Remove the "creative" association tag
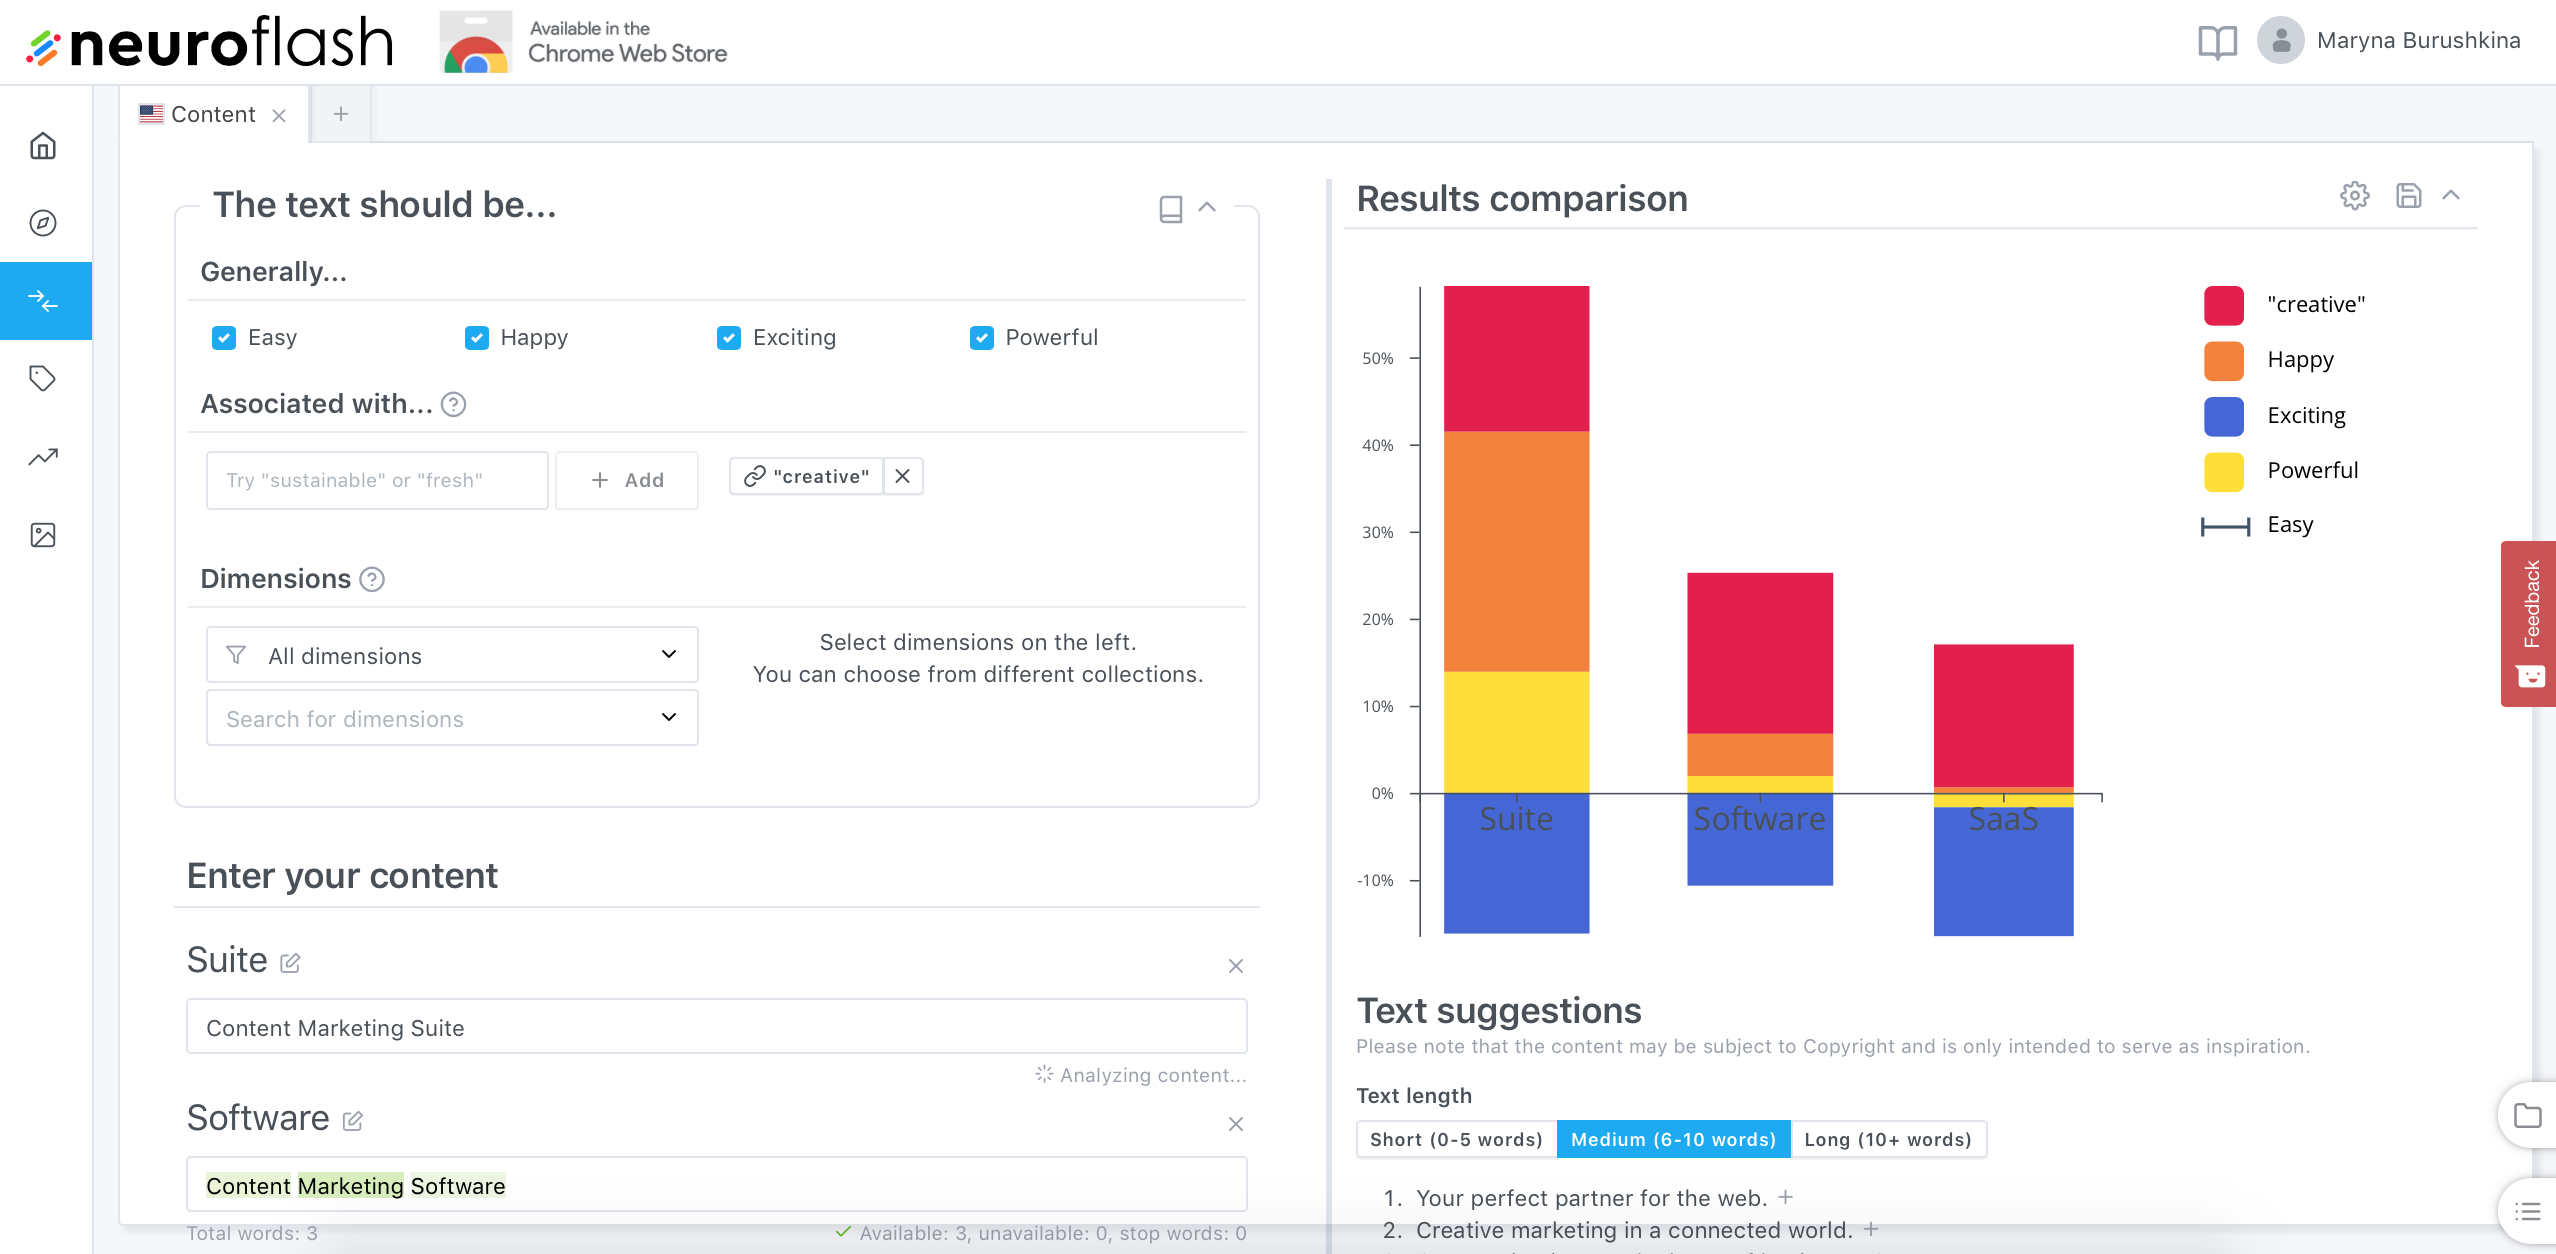 click(902, 476)
